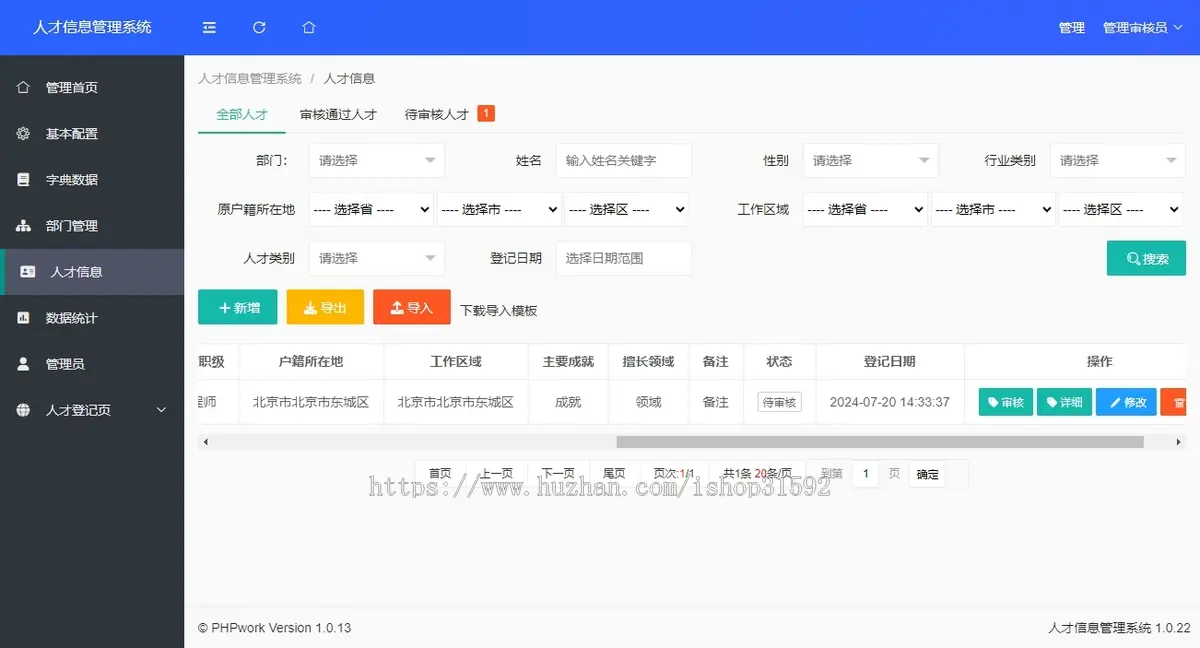Click the horizontal table scrollbar thumb

(x=880, y=442)
